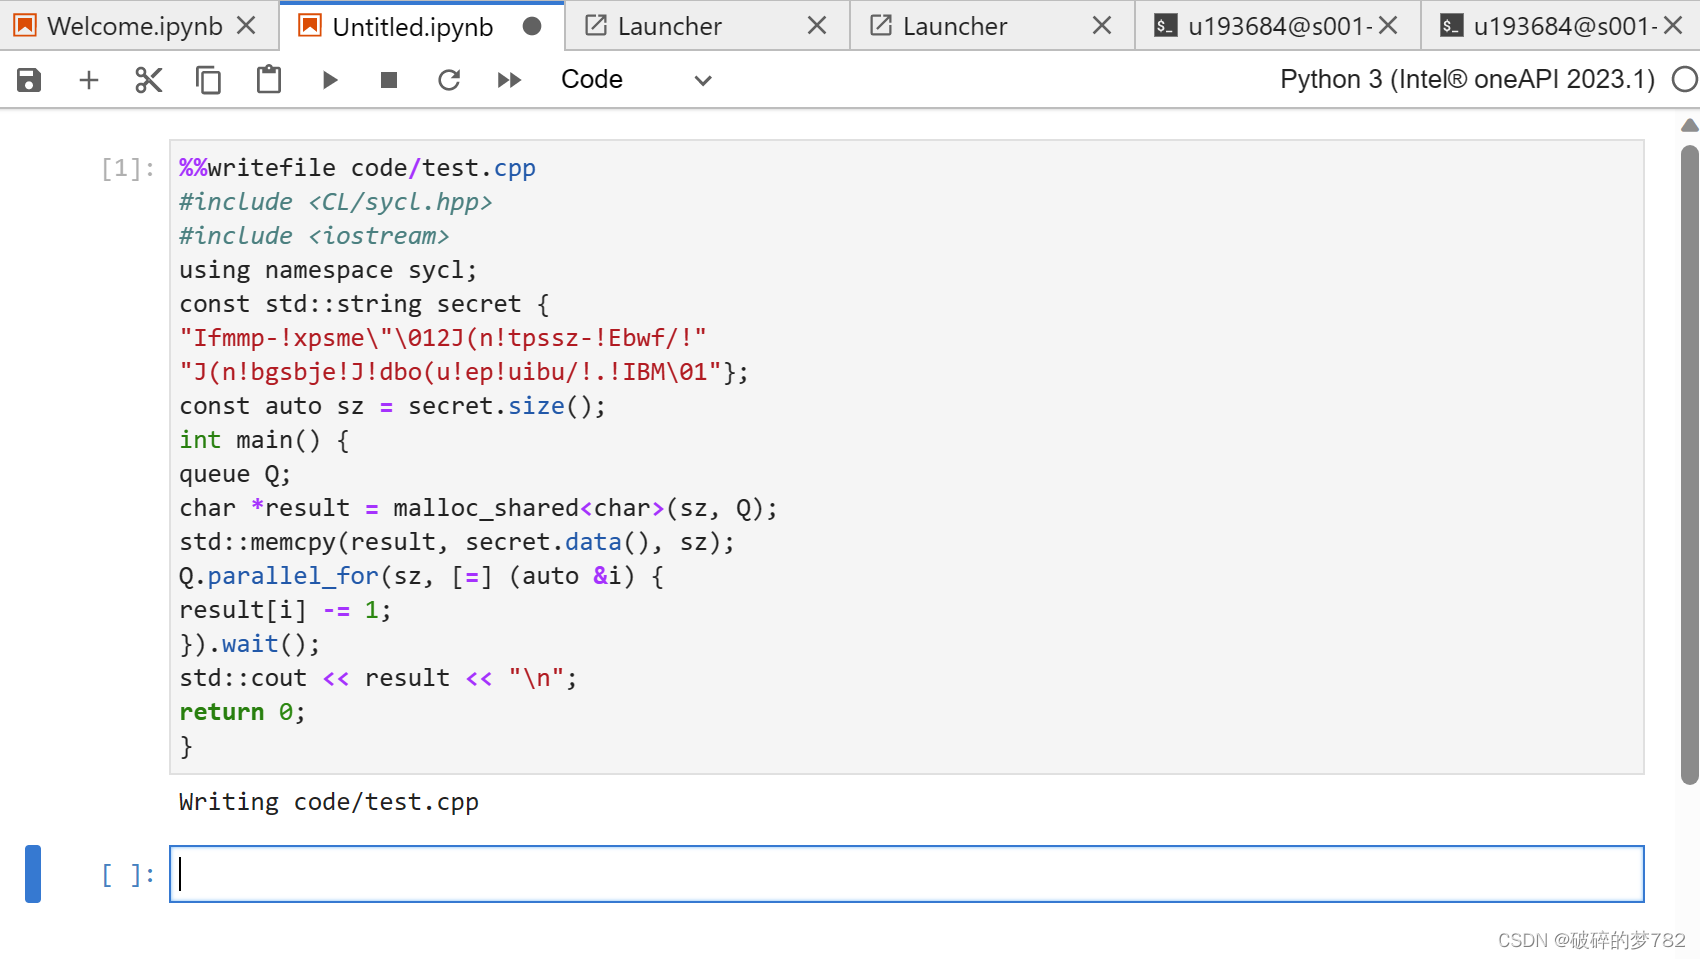Click the unsaved dot on Untitled.ipynb tab
The height and width of the screenshot is (959, 1700).
(x=532, y=26)
